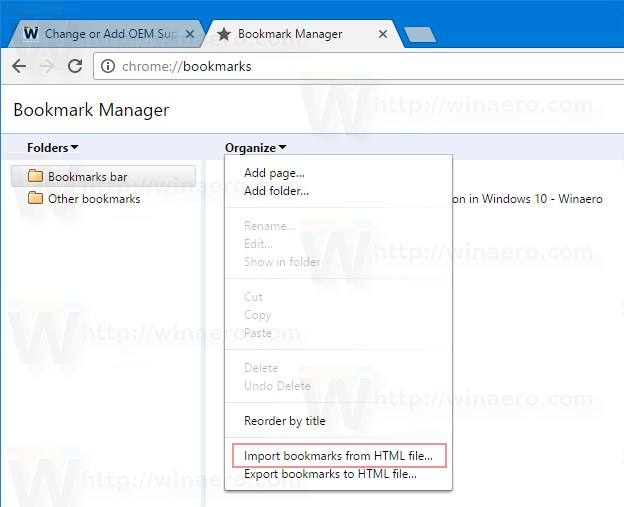Image resolution: width=624 pixels, height=507 pixels.
Task: Click the Winaero W favicon on first tab
Action: coord(31,33)
